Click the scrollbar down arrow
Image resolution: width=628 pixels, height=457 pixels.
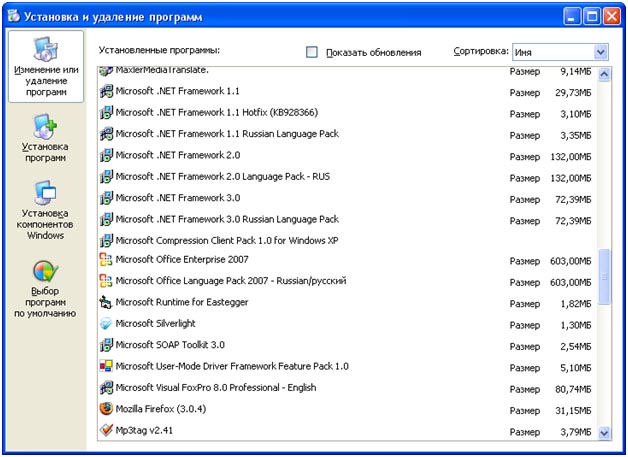coord(604,433)
